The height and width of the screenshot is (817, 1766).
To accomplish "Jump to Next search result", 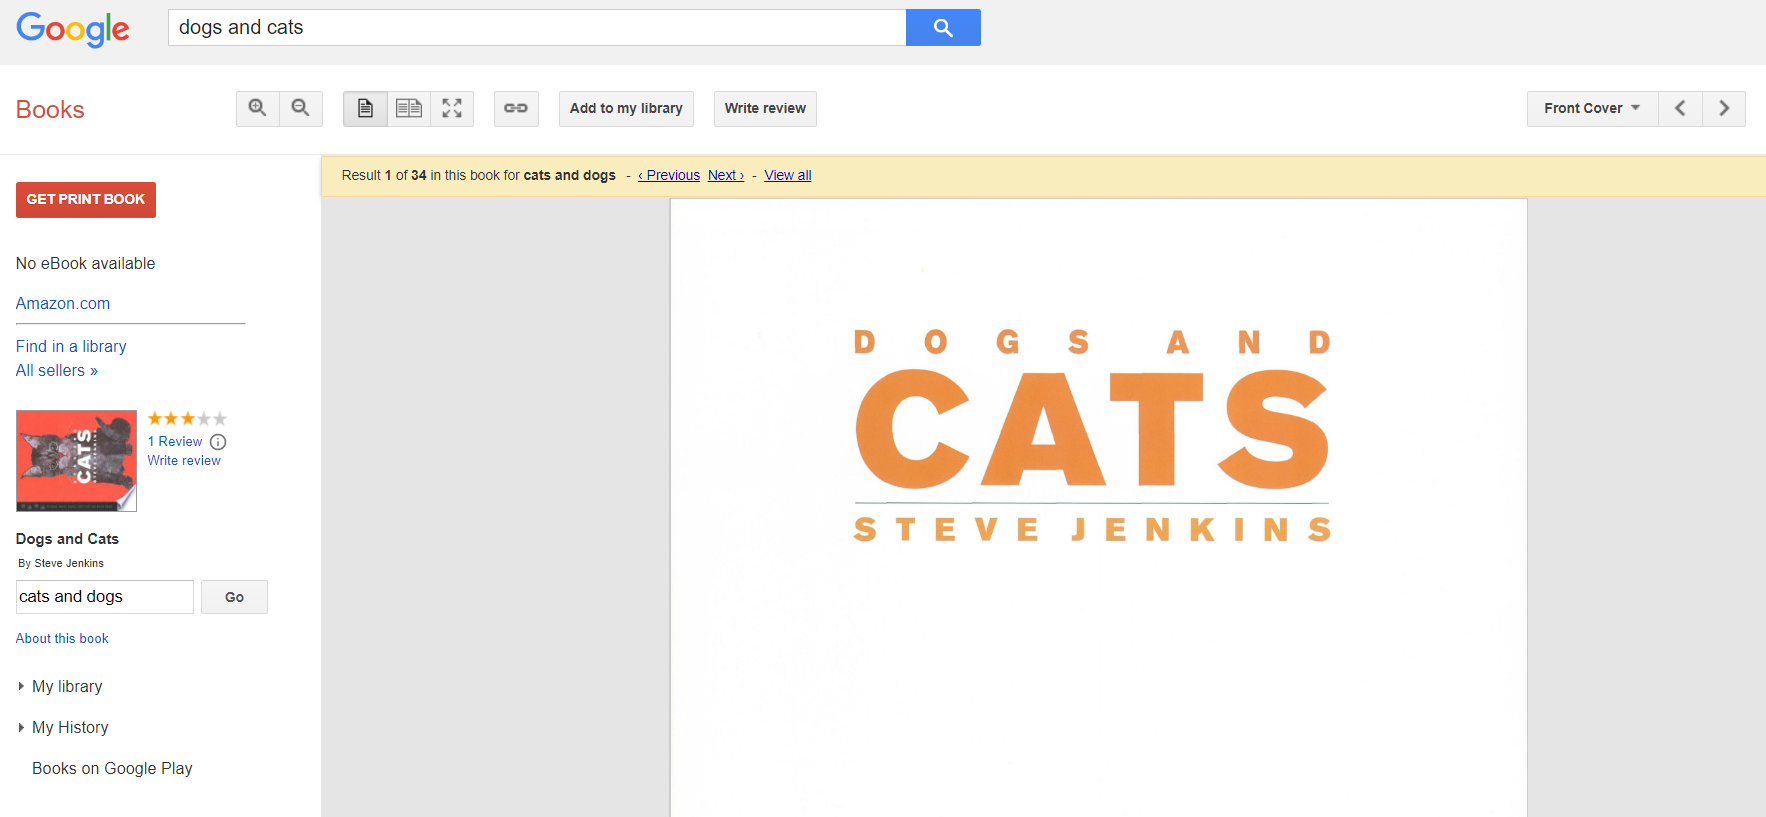I will [725, 175].
